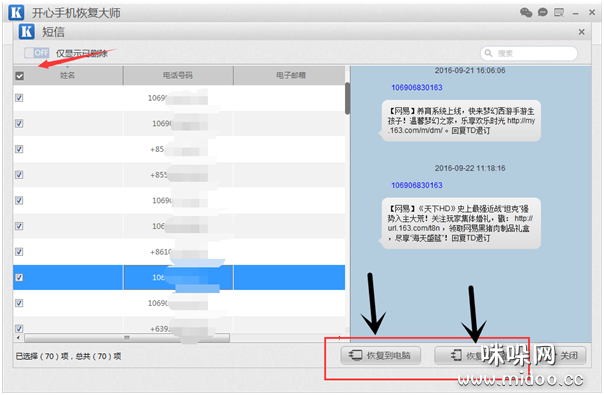The image size is (604, 395).
Task: Click timestamp 2016-09-22 11:18:16
Action: tap(470, 168)
